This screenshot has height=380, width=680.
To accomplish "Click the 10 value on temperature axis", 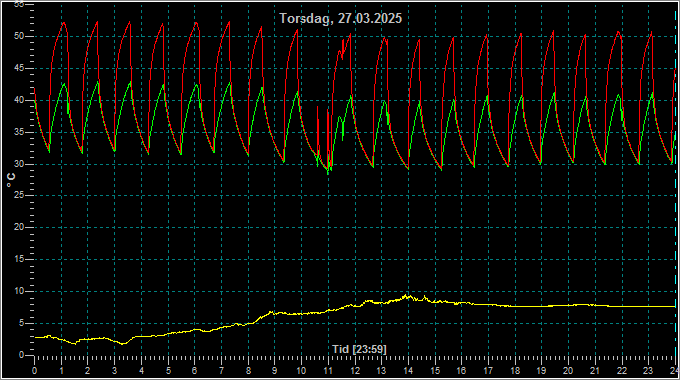I will point(19,291).
